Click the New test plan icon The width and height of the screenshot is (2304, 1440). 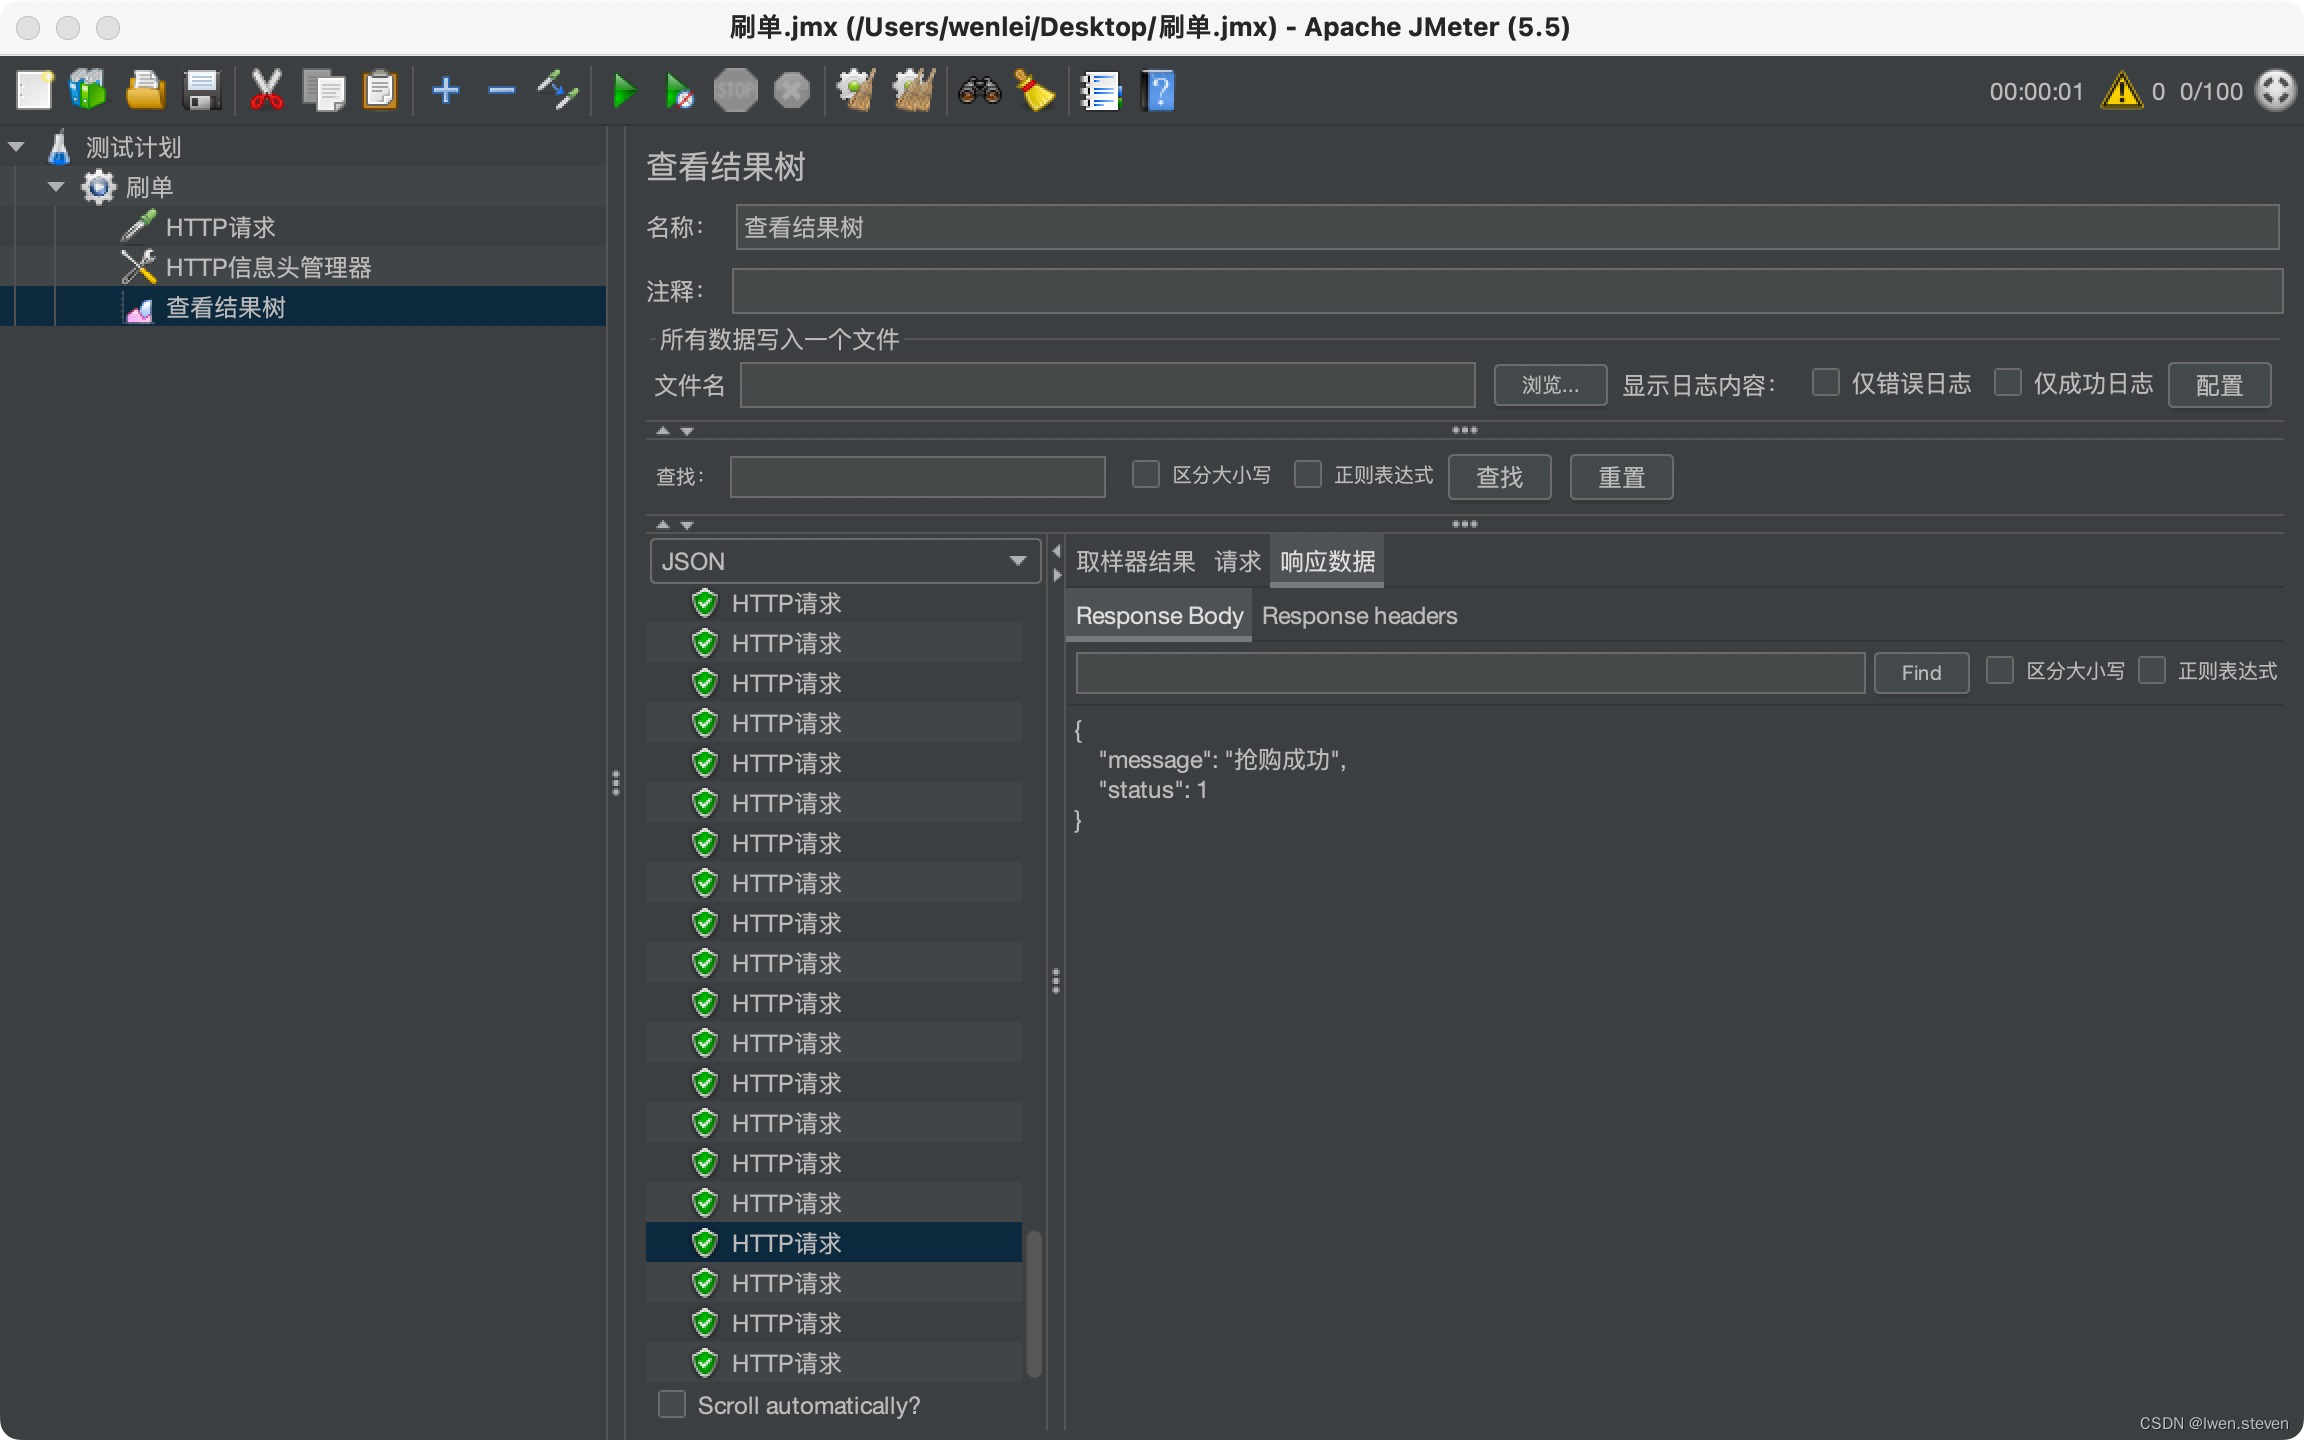point(34,91)
